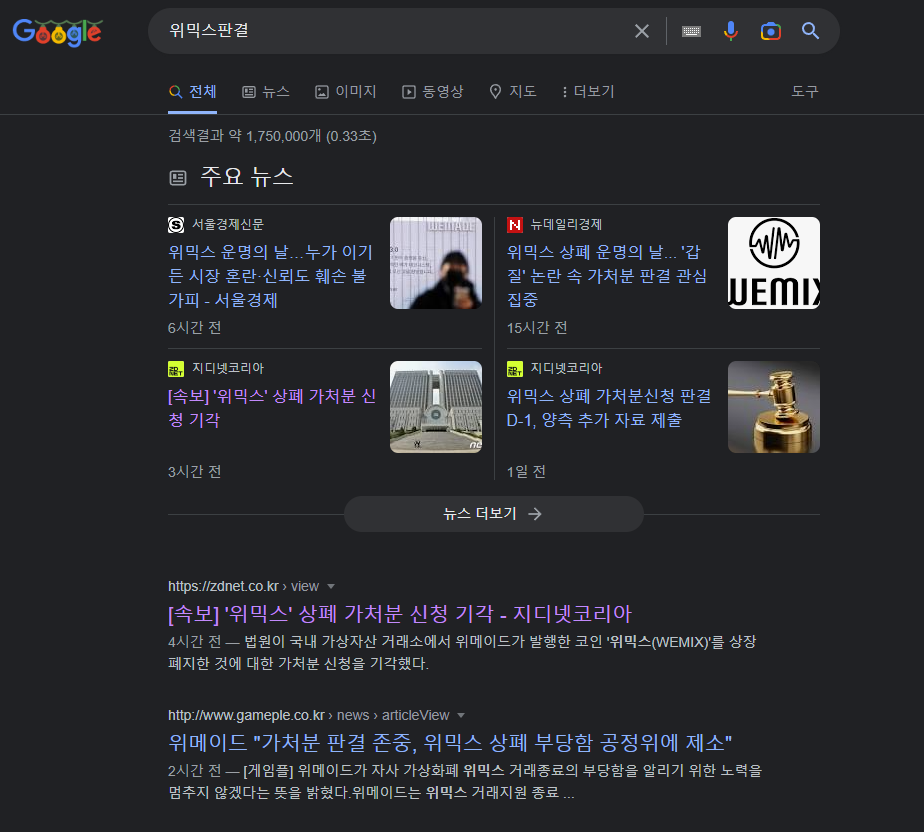Screen dimensions: 924x832
Task: Open headline 위믹스 상폐 운명의 날 갑질 논란
Action: pyautogui.click(x=607, y=276)
